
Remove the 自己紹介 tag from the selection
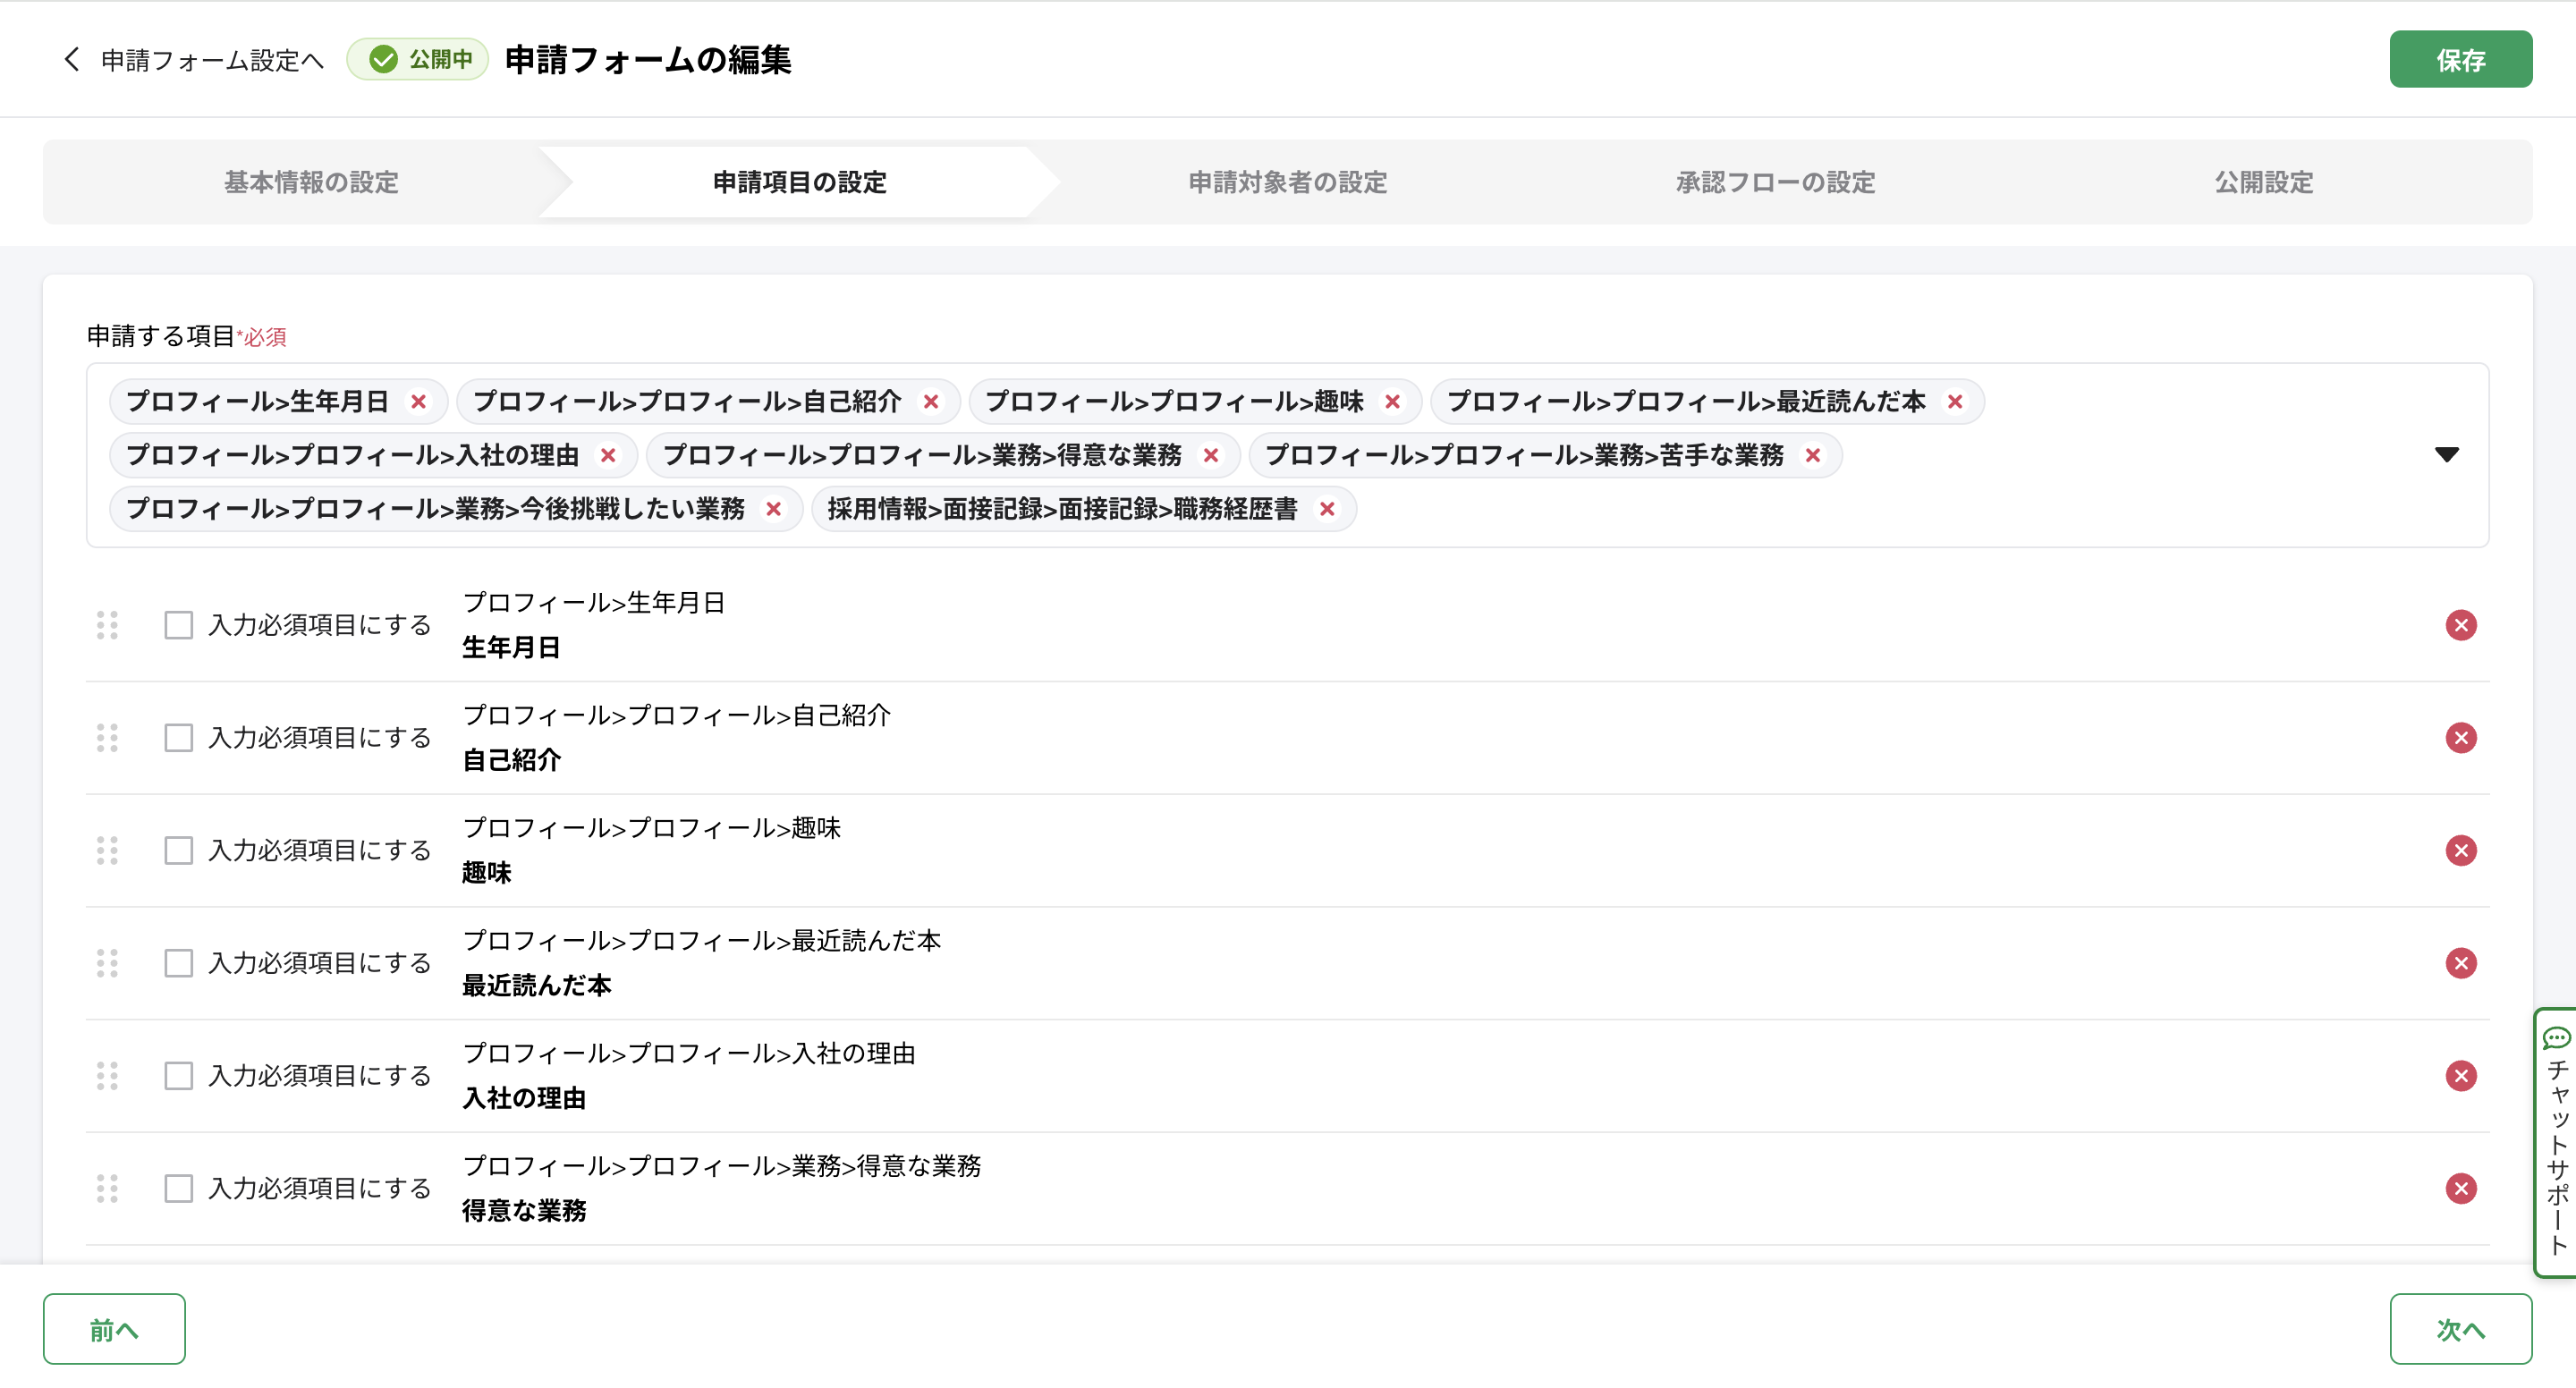[x=930, y=401]
